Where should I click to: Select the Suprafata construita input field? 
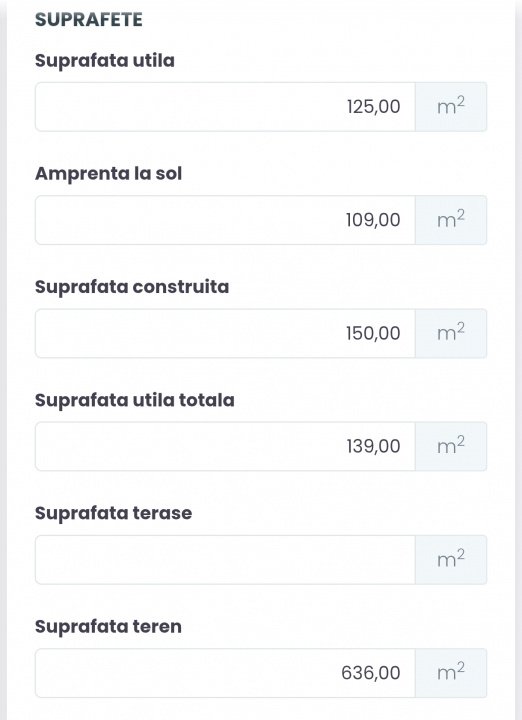225,333
